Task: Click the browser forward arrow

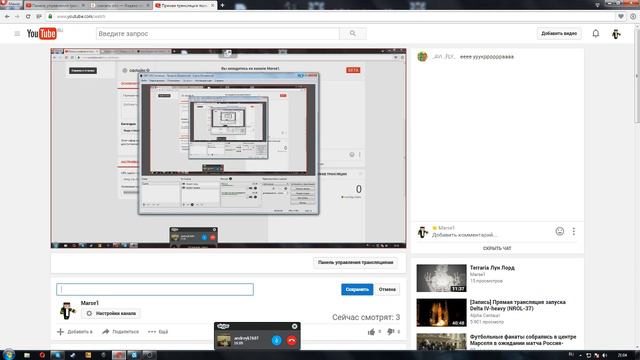Action: tap(17, 16)
